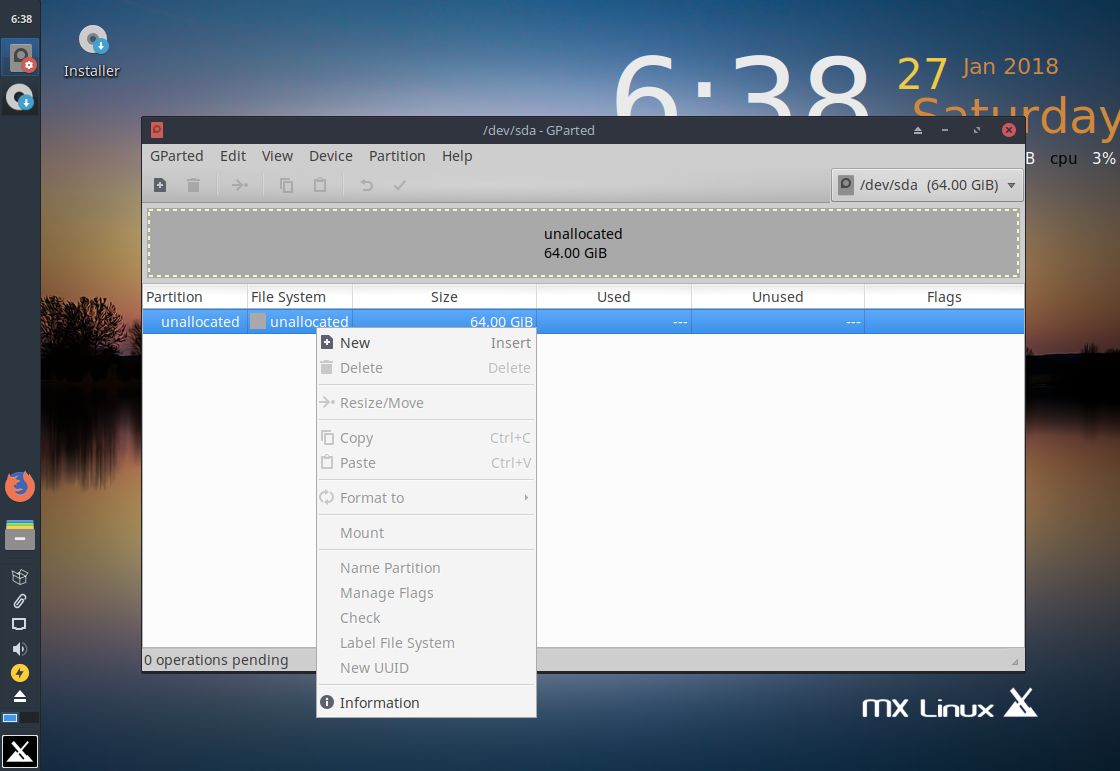Click the Paste partition toolbar icon
Viewport: 1120px width, 771px height.
click(320, 185)
